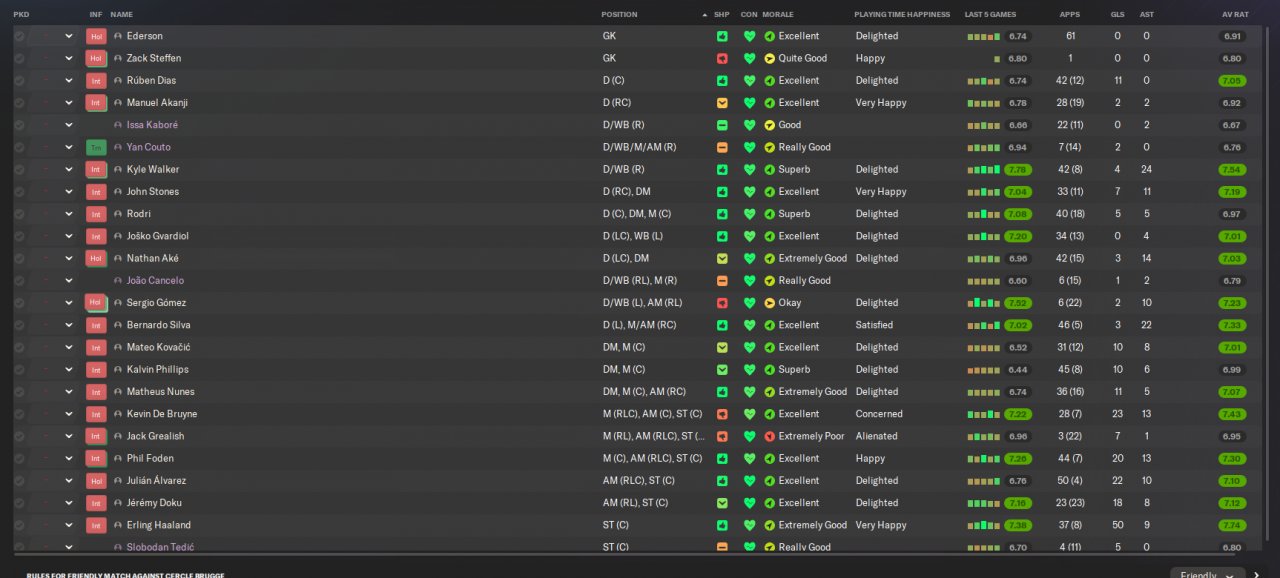The height and width of the screenshot is (578, 1280).
Task: Click Ederson's condition heart icon
Action: (x=749, y=36)
